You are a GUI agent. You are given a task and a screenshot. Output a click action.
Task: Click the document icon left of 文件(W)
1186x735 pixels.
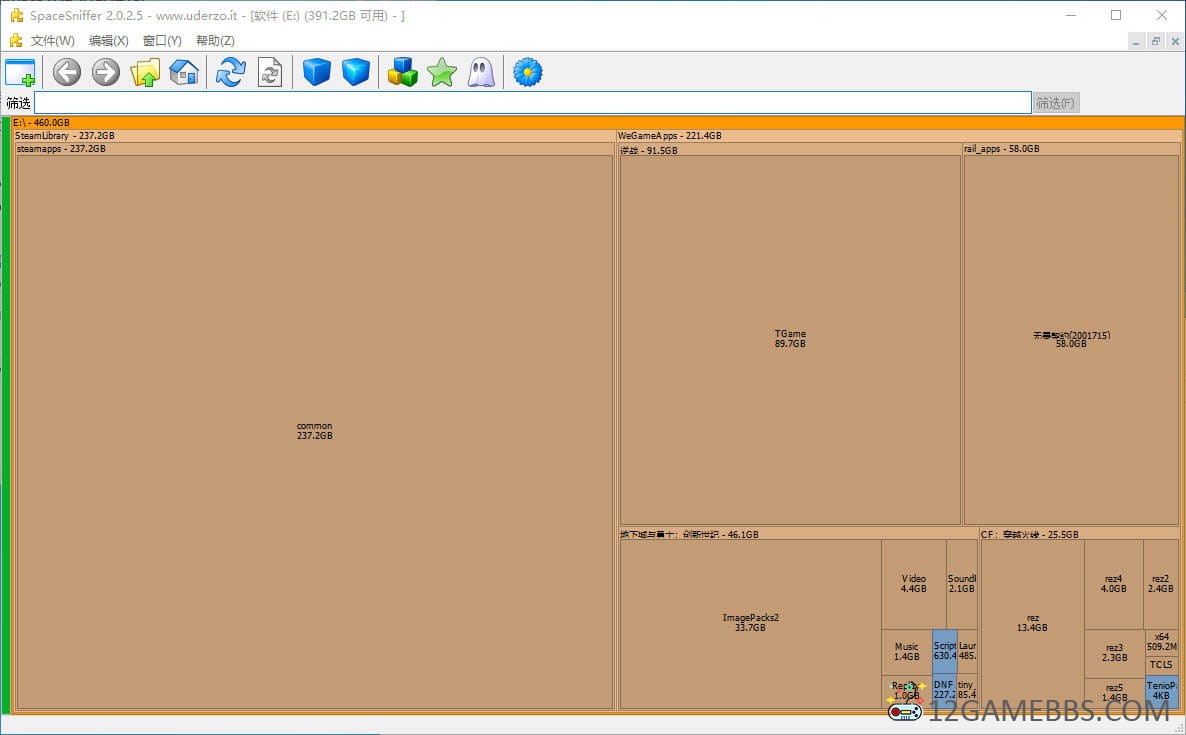tap(16, 40)
